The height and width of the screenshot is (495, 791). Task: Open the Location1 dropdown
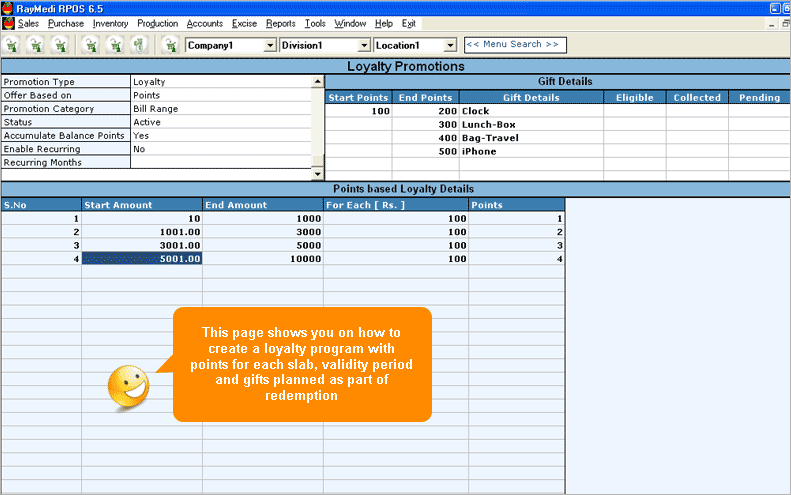[x=450, y=46]
